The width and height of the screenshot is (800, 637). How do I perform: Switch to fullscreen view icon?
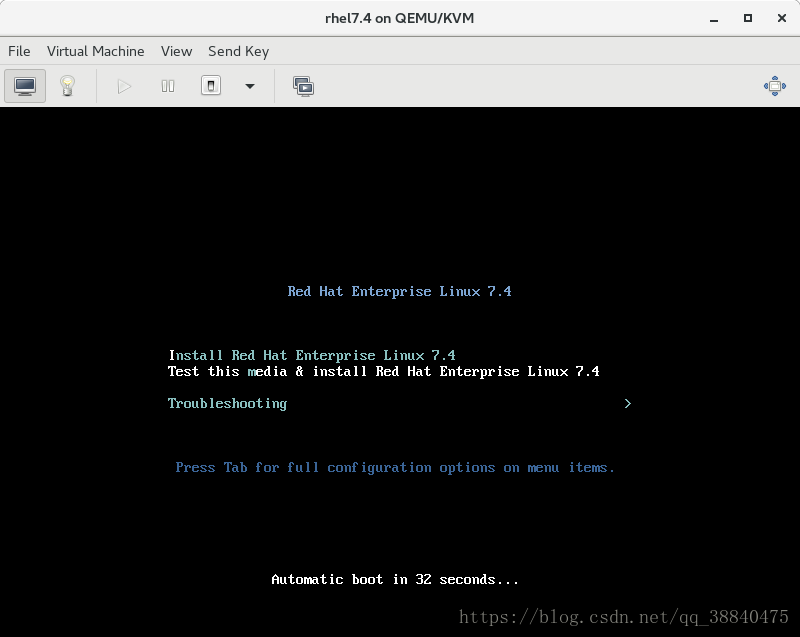[x=774, y=86]
